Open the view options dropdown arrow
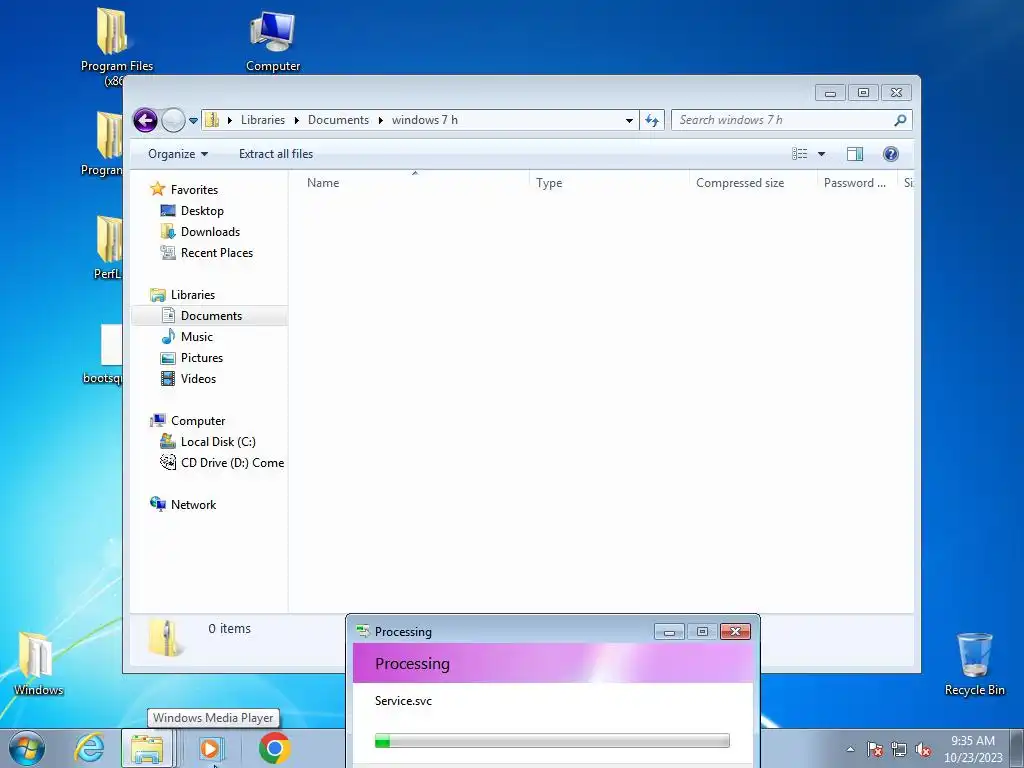The width and height of the screenshot is (1024, 768). 822,154
